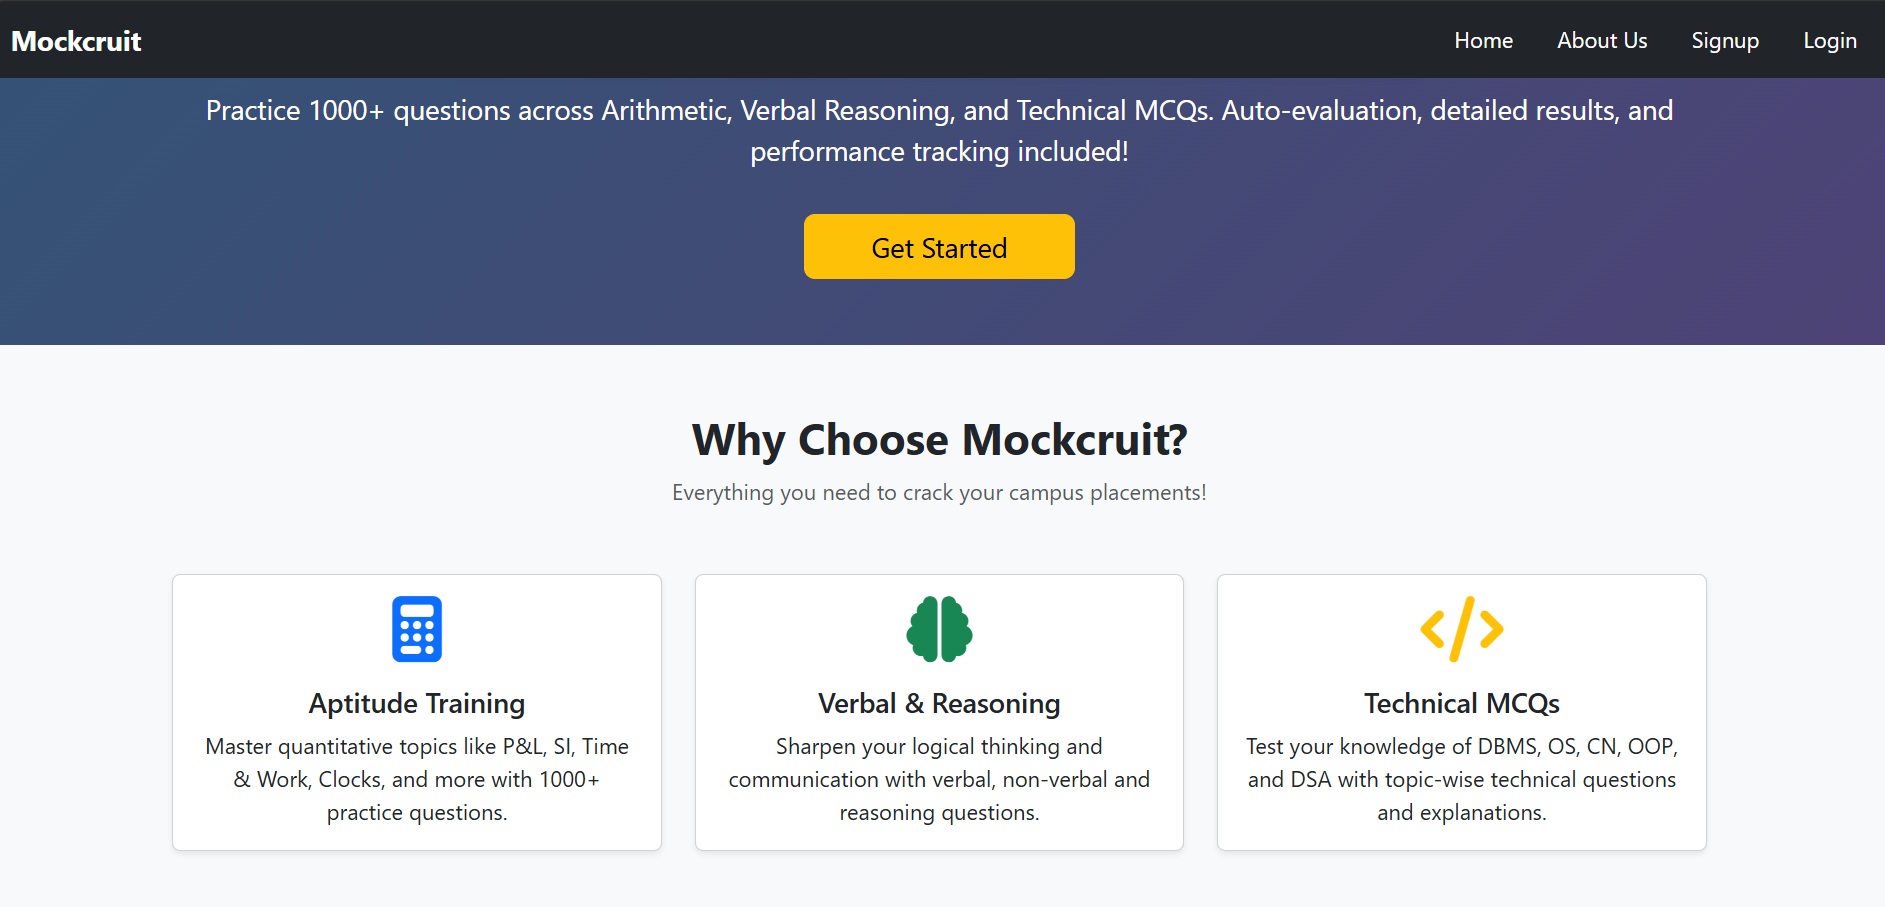Click the Aptitude Training description text
Viewport: 1885px width, 907px height.
tap(417, 779)
